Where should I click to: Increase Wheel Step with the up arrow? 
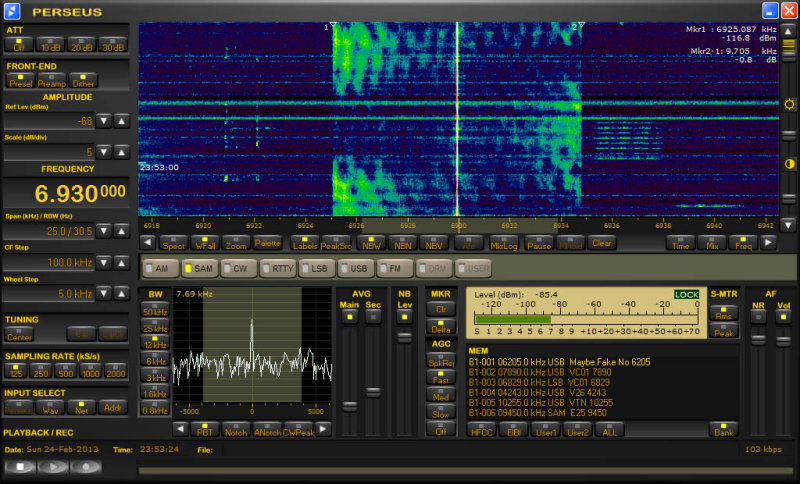pos(121,293)
